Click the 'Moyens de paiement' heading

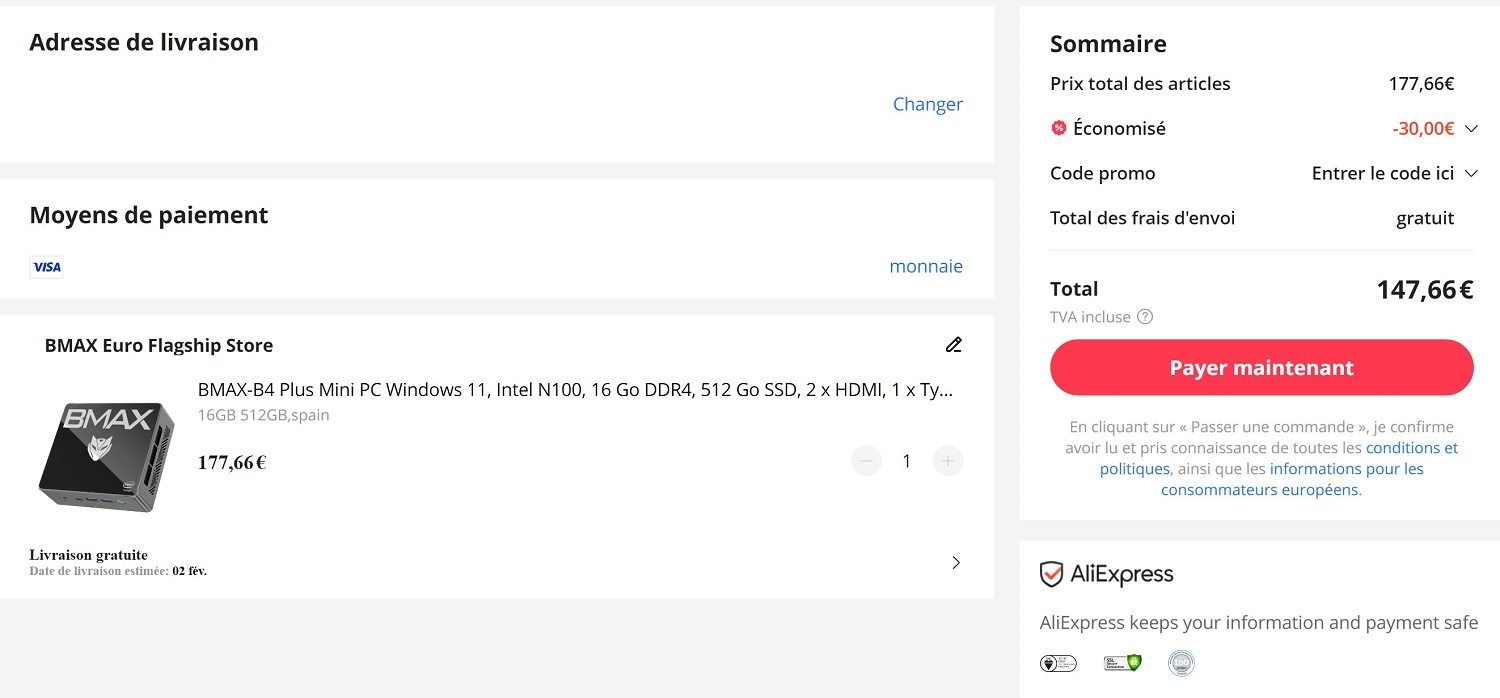[x=149, y=215]
